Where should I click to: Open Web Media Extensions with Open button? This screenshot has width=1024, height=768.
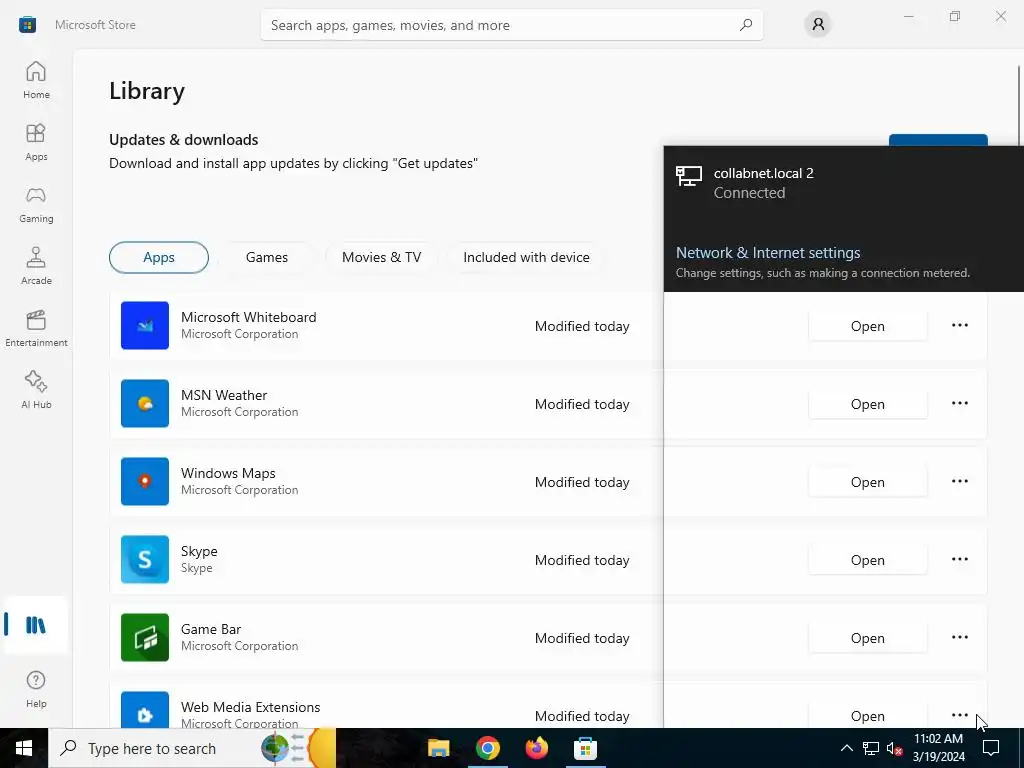click(867, 715)
